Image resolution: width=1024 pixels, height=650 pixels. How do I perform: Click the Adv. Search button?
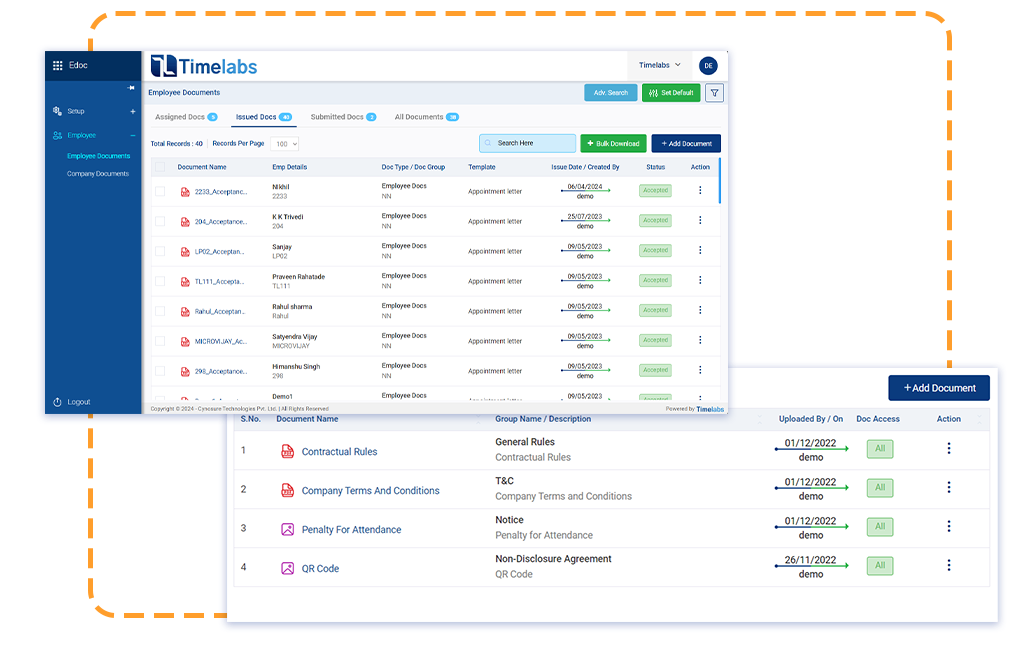point(611,93)
